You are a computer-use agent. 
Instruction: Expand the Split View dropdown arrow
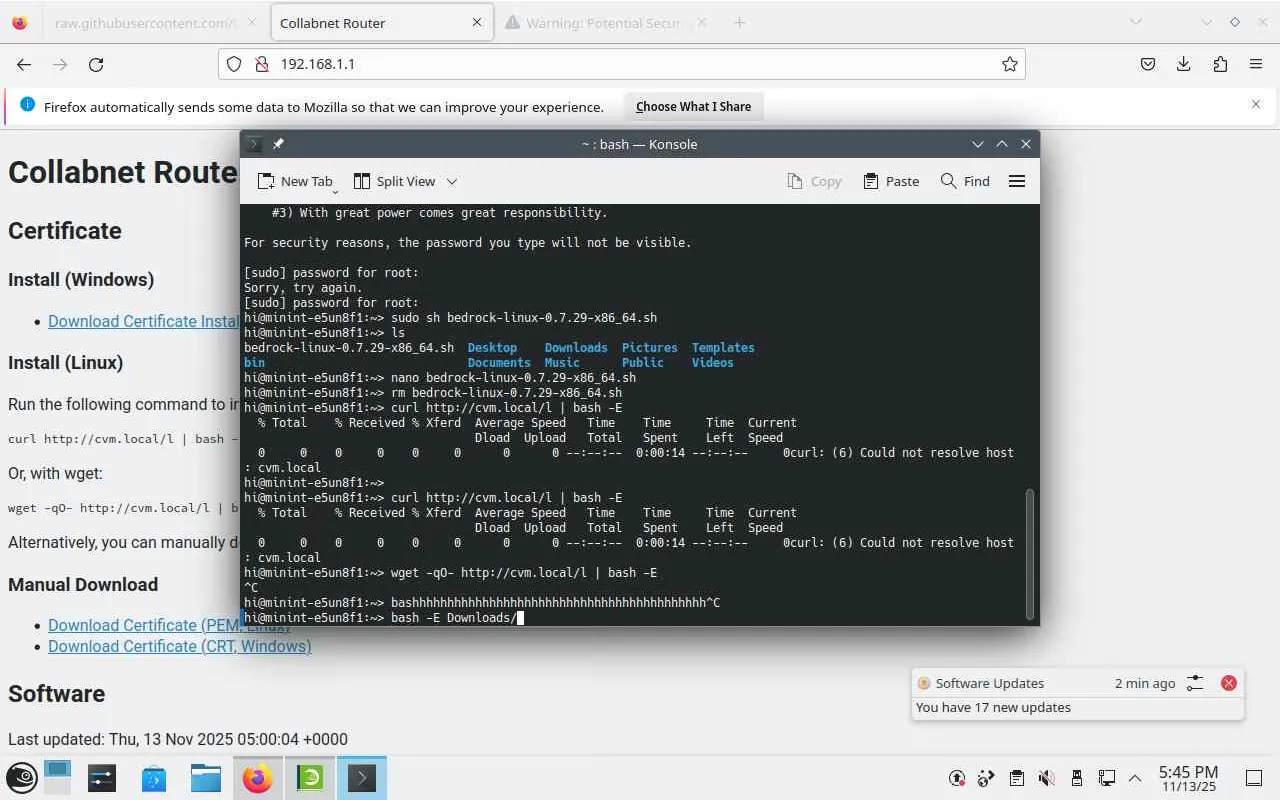[452, 181]
